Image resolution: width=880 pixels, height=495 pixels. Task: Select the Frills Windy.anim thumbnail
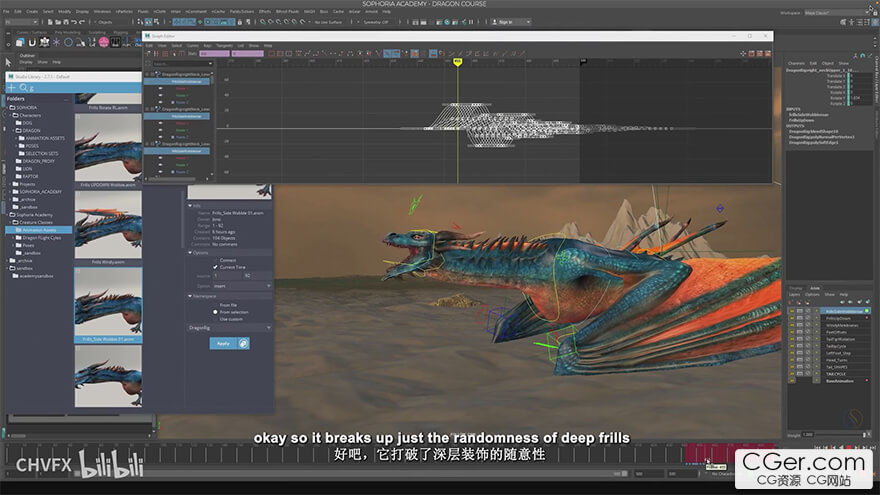pos(108,224)
